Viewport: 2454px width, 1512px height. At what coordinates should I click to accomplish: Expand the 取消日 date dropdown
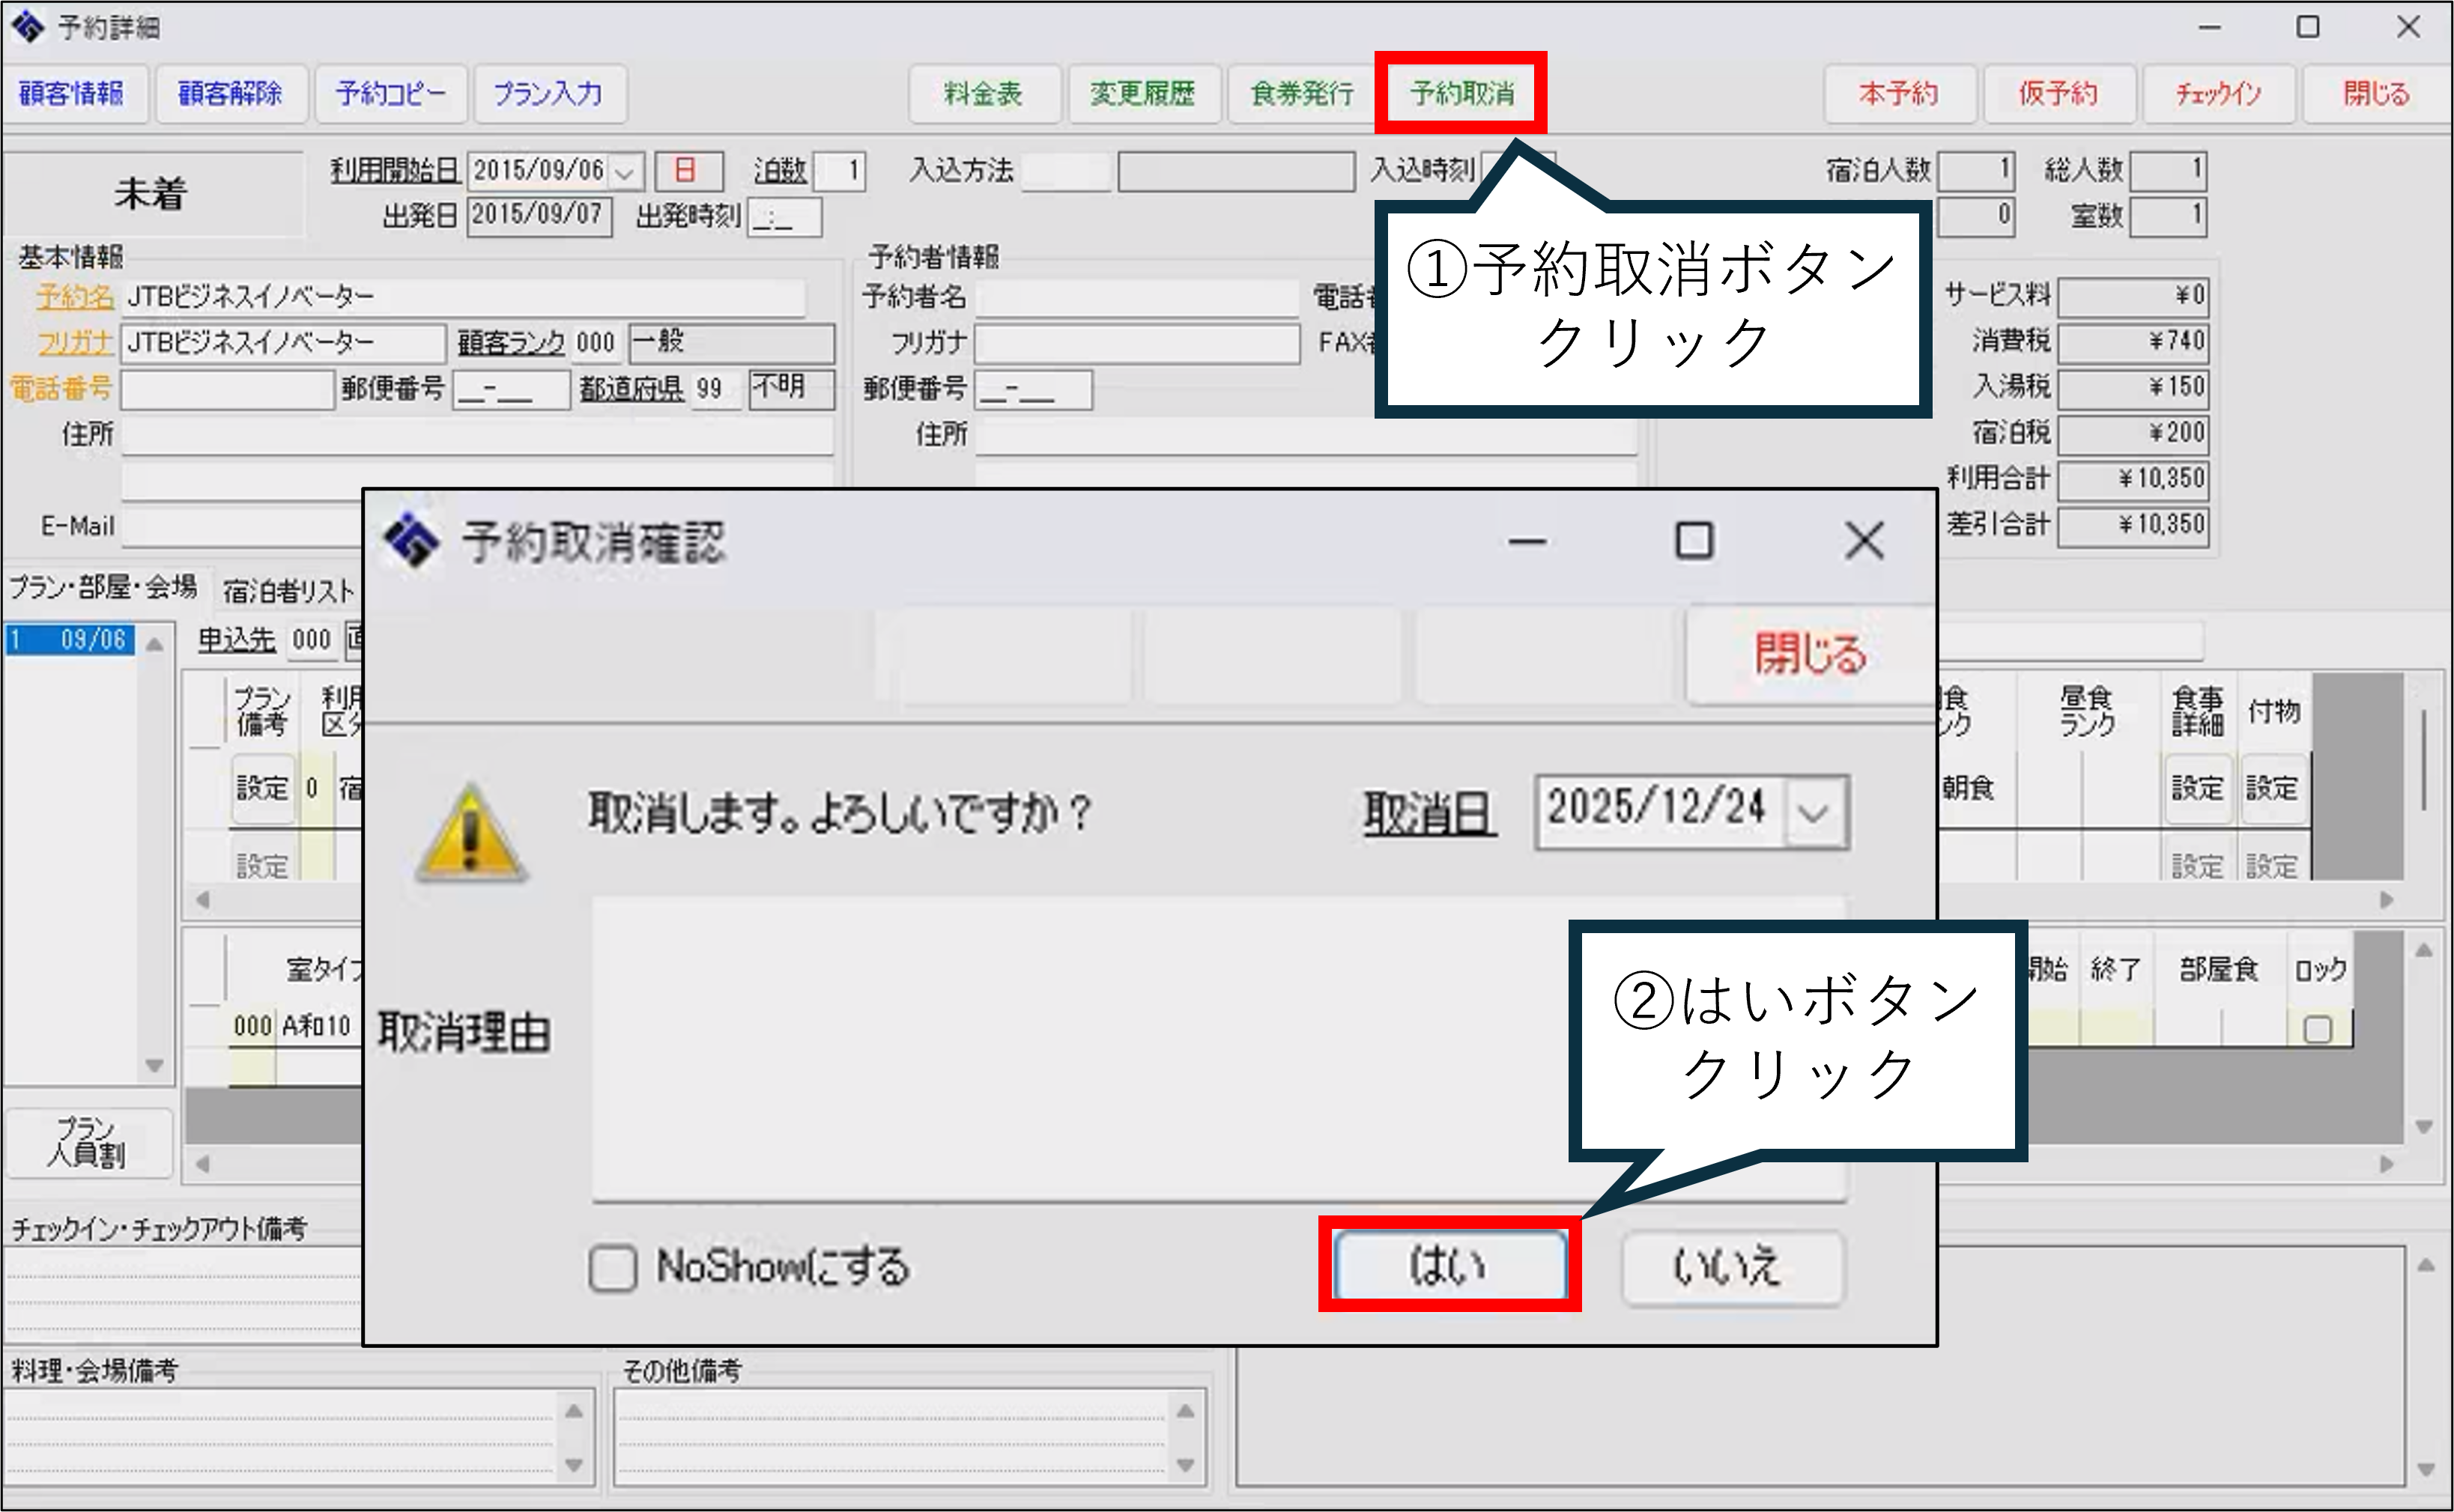[1813, 812]
